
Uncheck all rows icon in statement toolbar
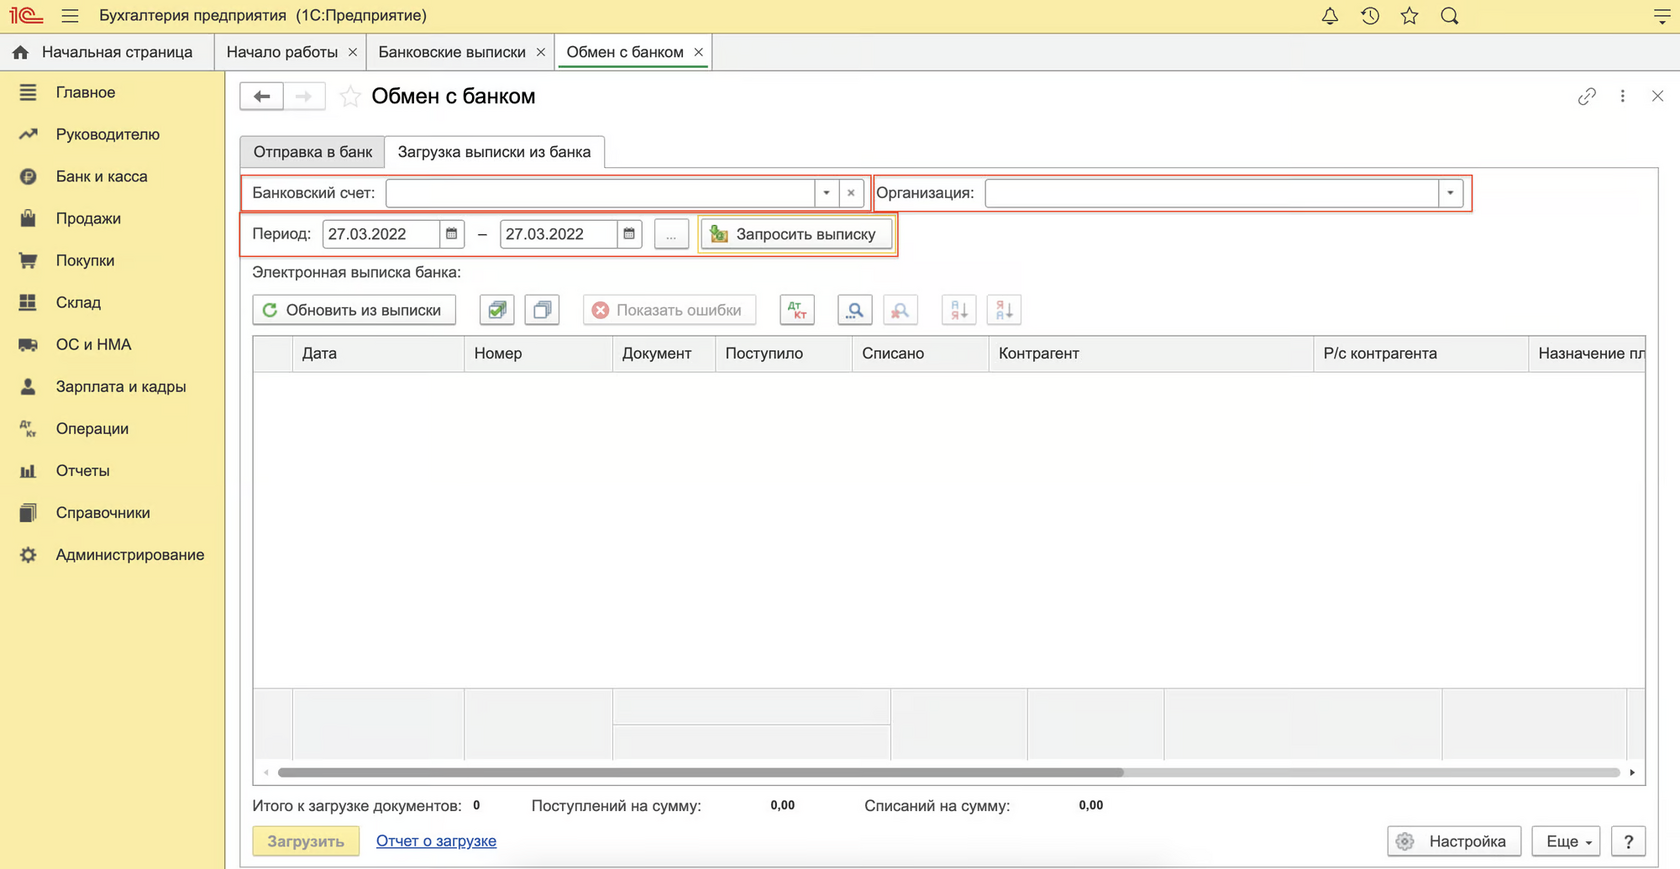click(x=542, y=310)
